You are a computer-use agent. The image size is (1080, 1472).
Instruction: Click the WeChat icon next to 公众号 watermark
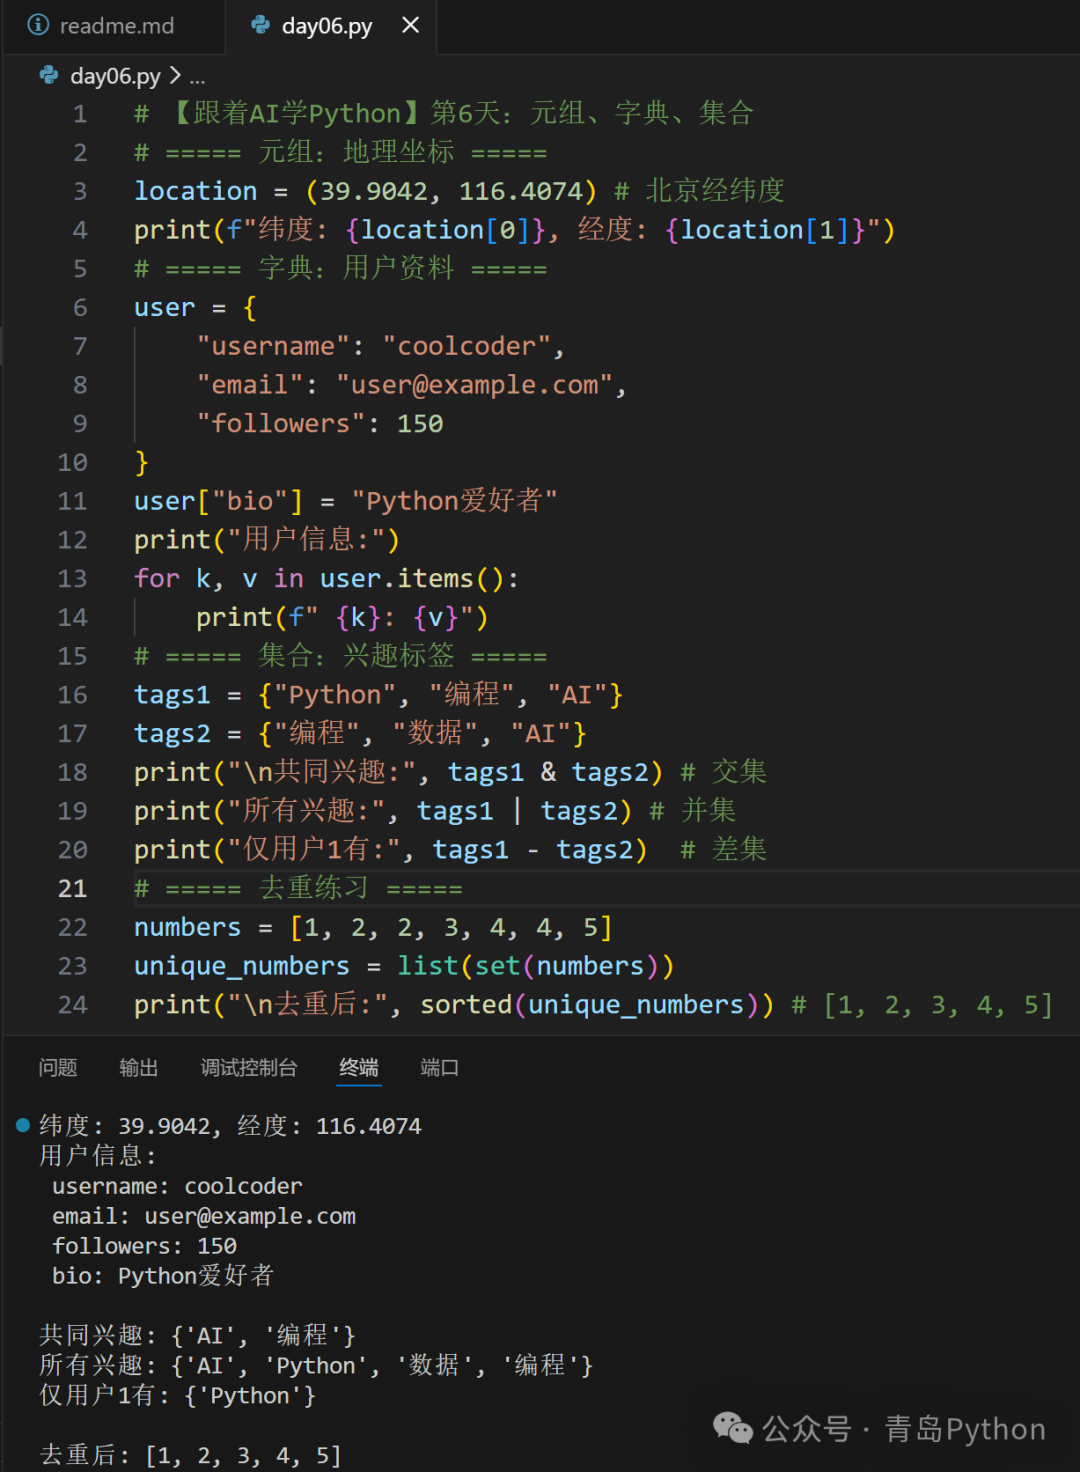(733, 1429)
